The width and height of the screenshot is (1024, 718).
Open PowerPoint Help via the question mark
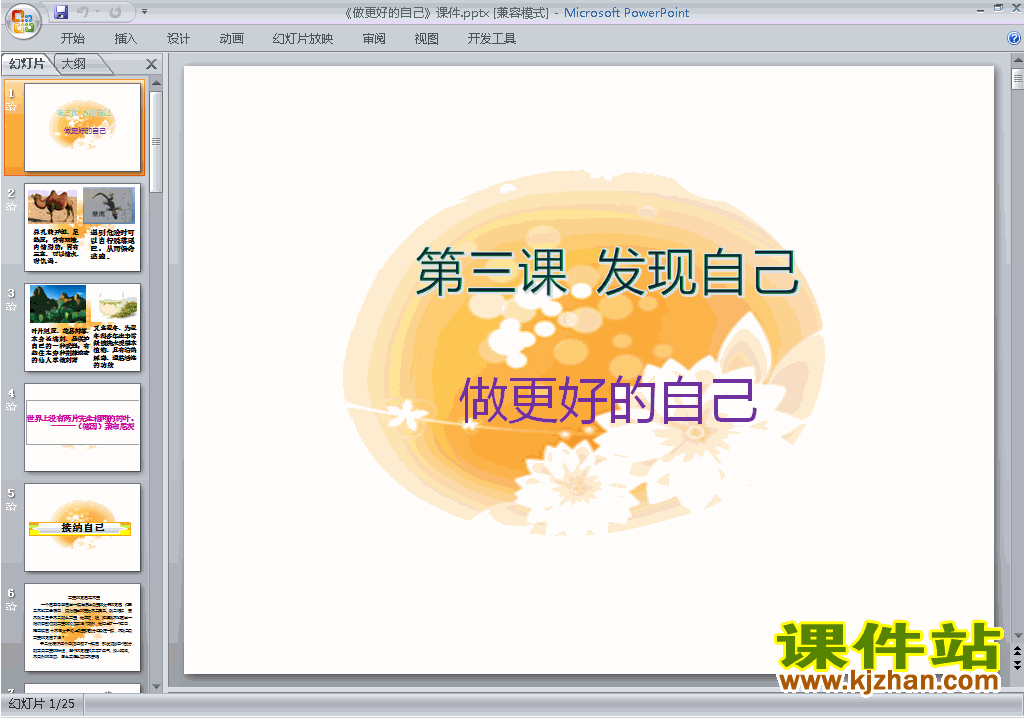click(x=1014, y=39)
